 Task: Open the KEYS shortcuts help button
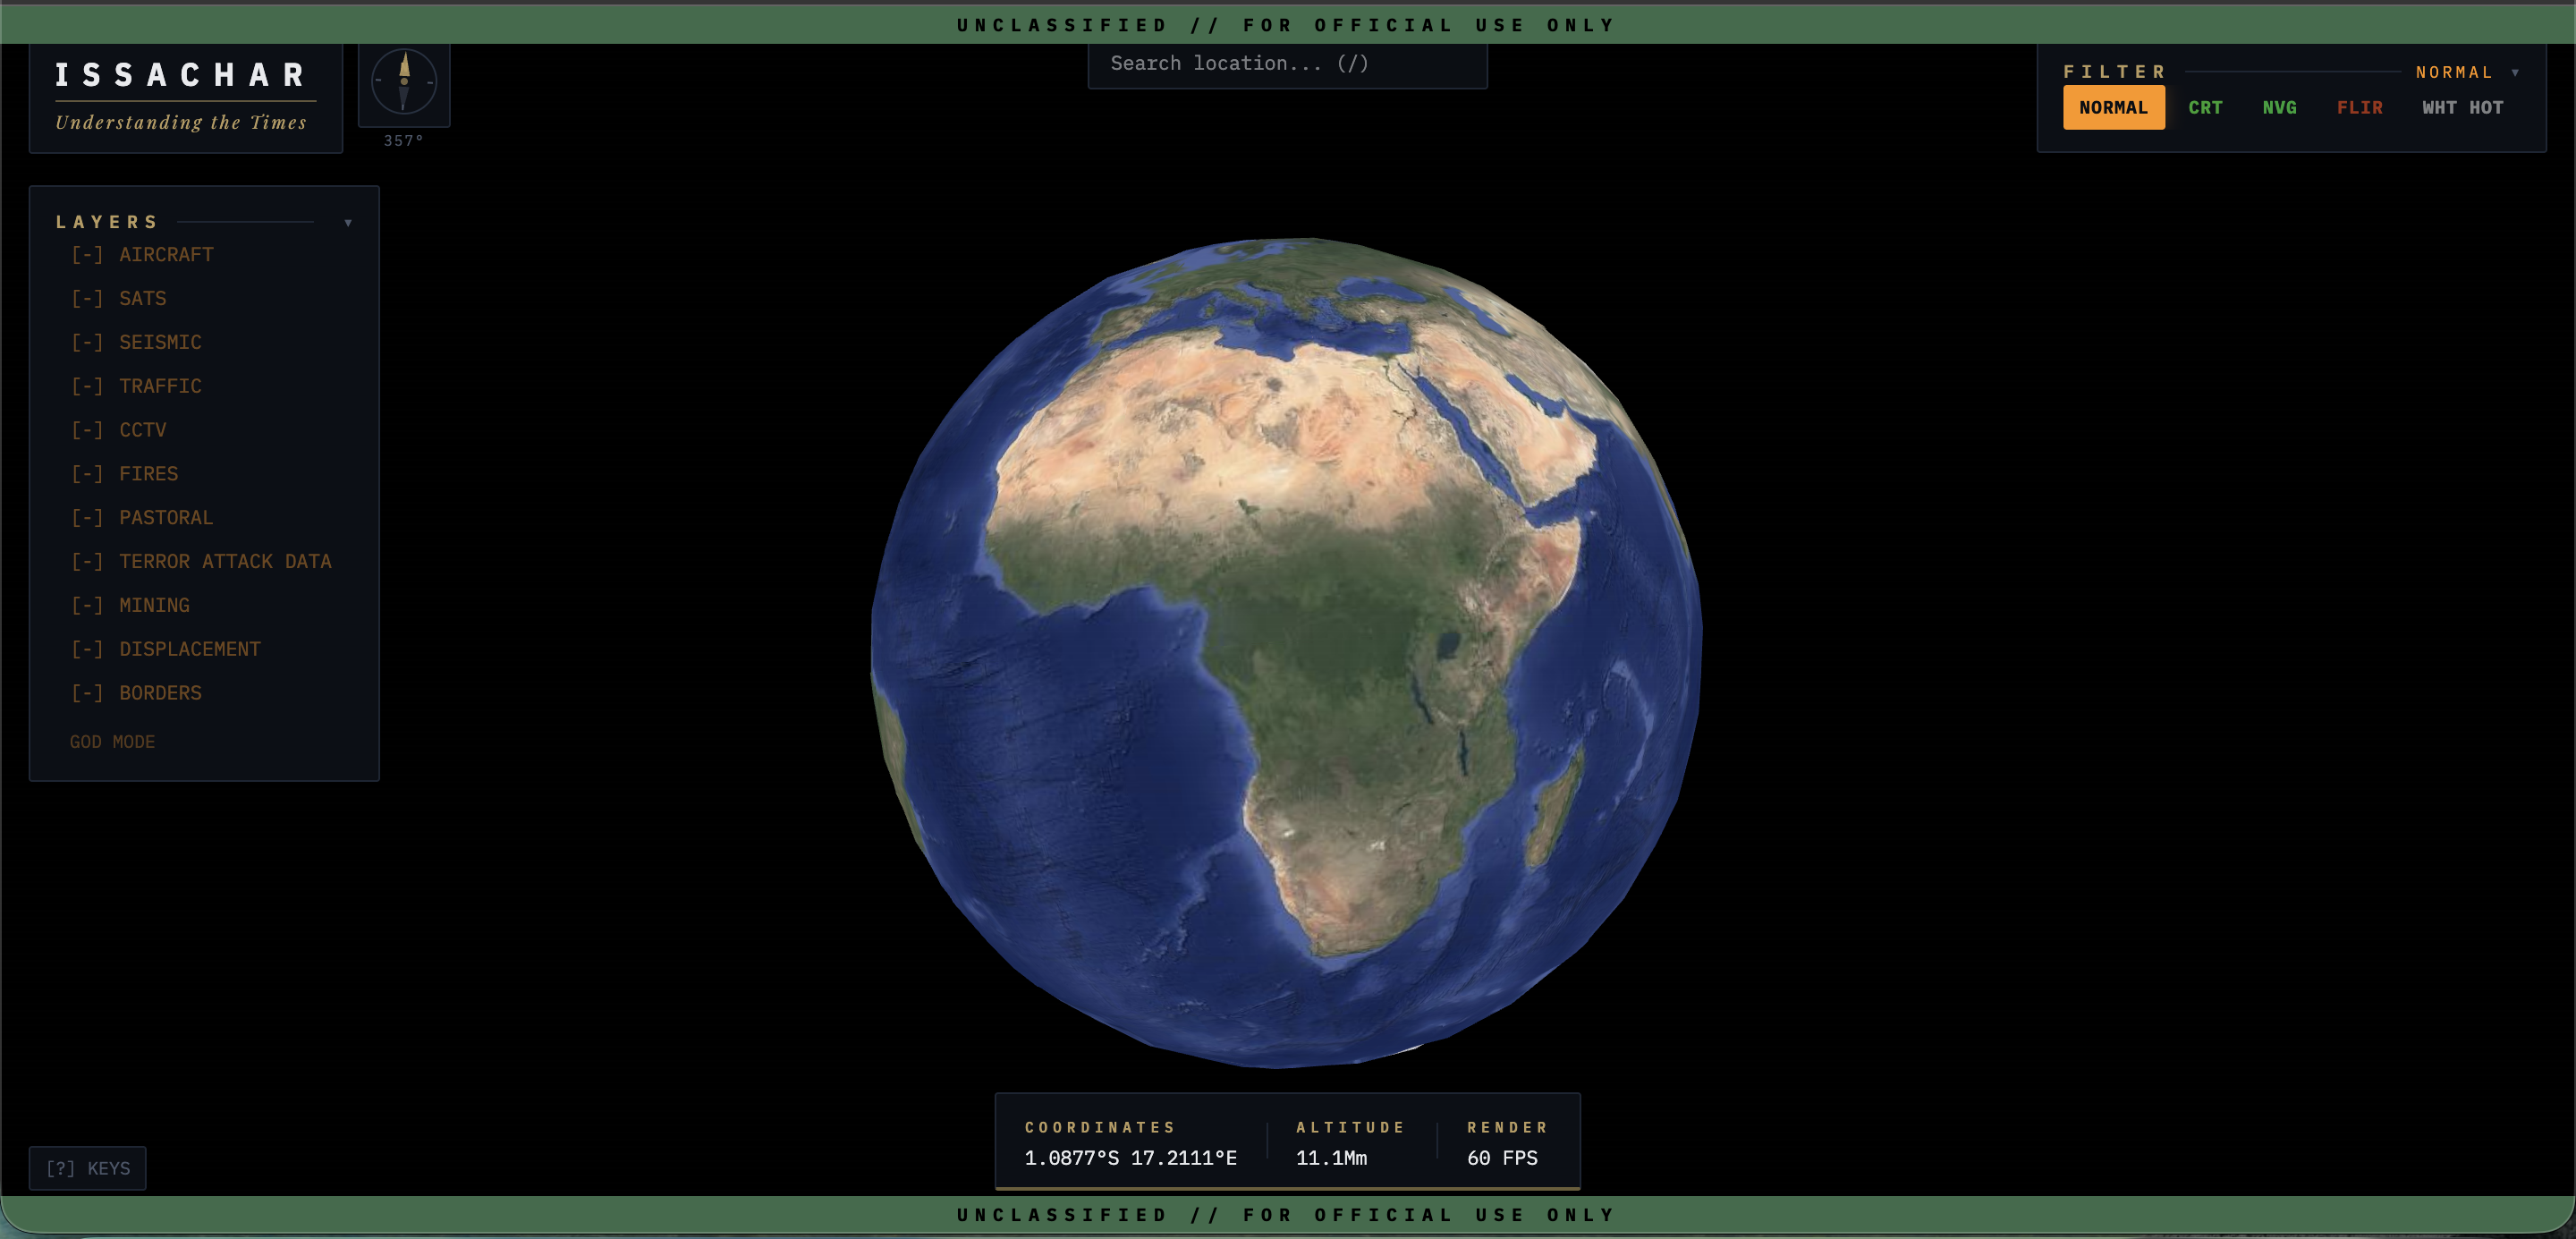pos(88,1169)
